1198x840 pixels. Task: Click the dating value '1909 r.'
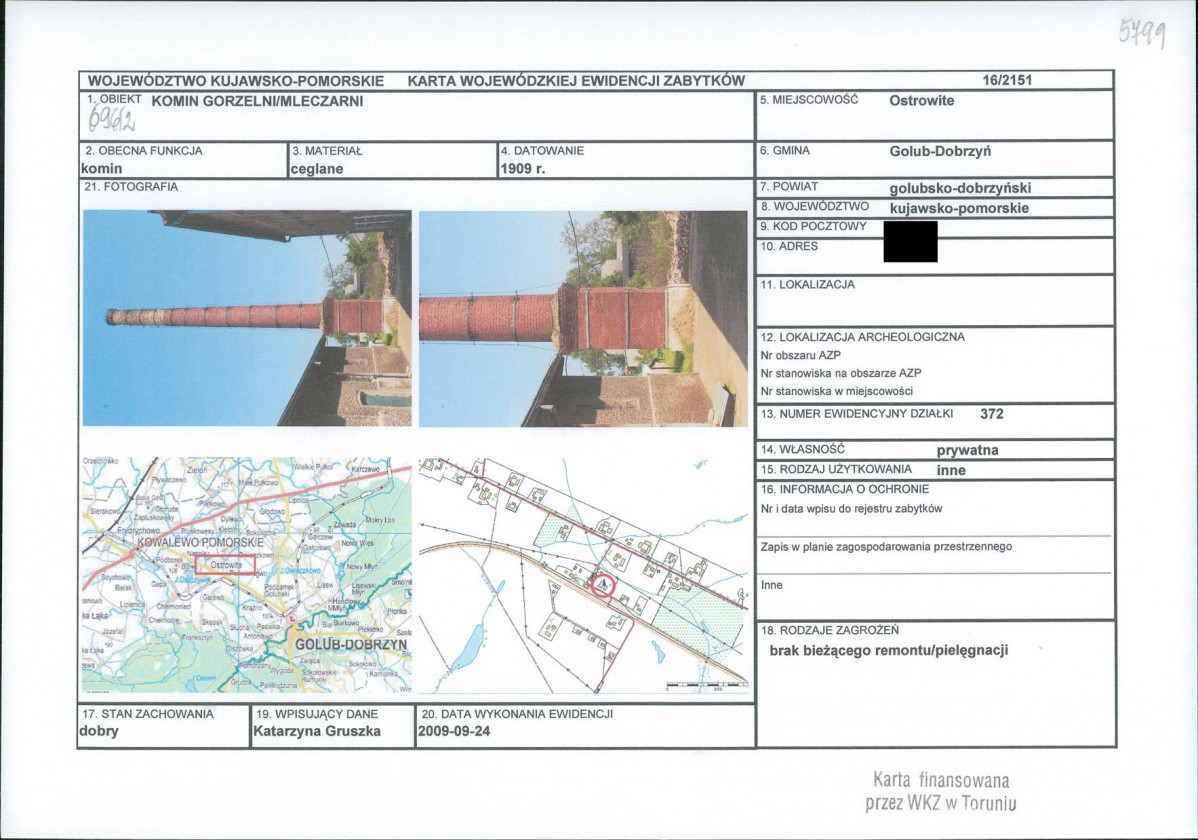(x=523, y=169)
